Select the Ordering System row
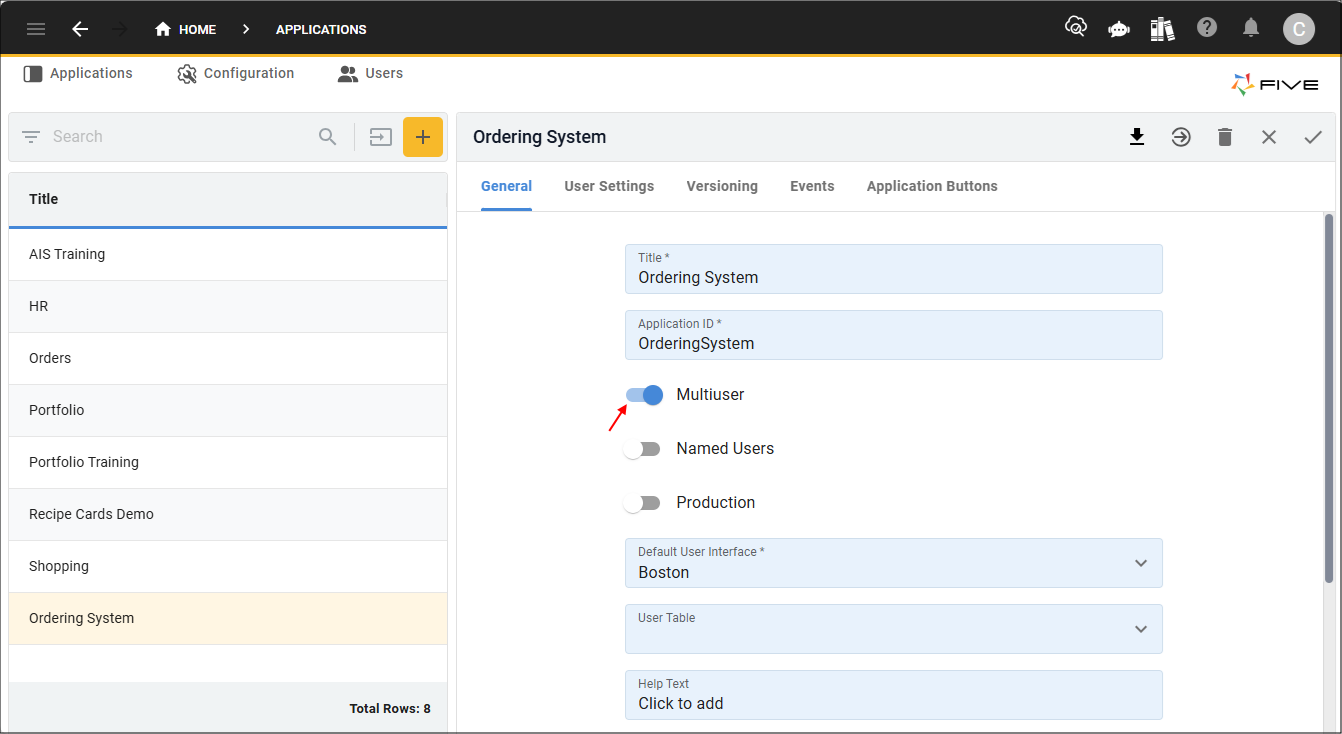This screenshot has height=734, width=1342. (x=228, y=618)
